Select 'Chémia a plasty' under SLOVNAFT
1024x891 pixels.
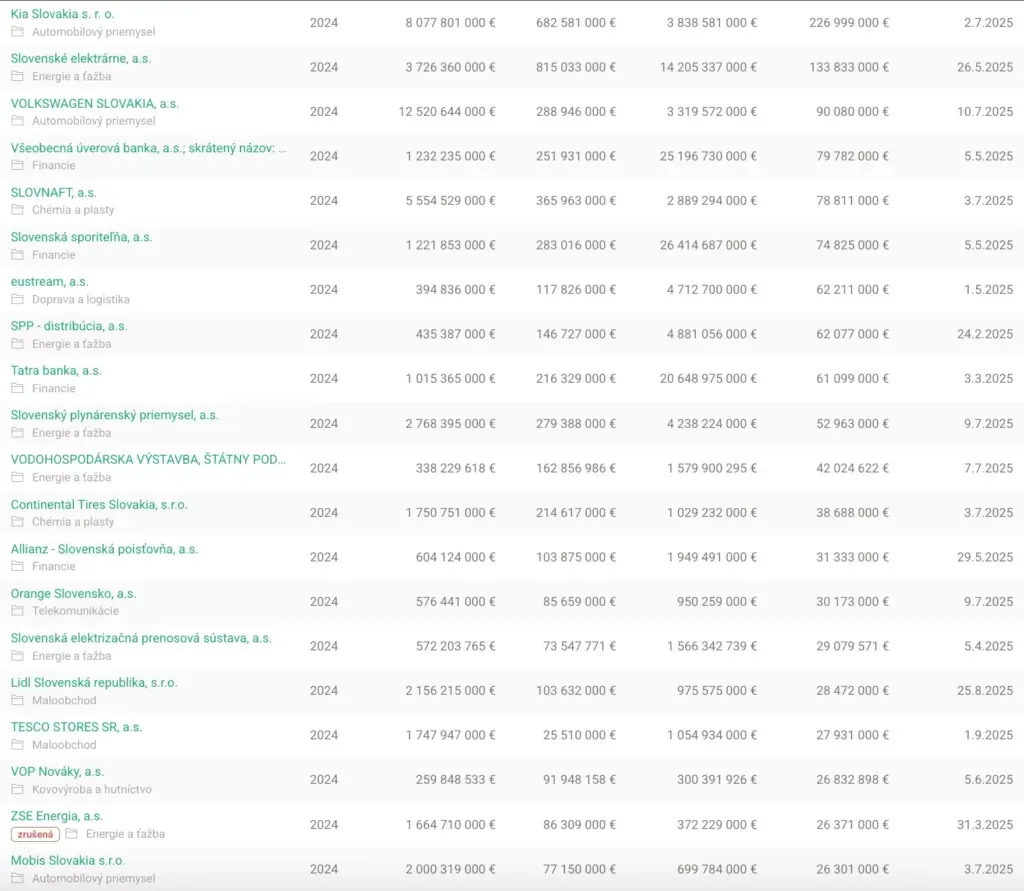(x=73, y=210)
